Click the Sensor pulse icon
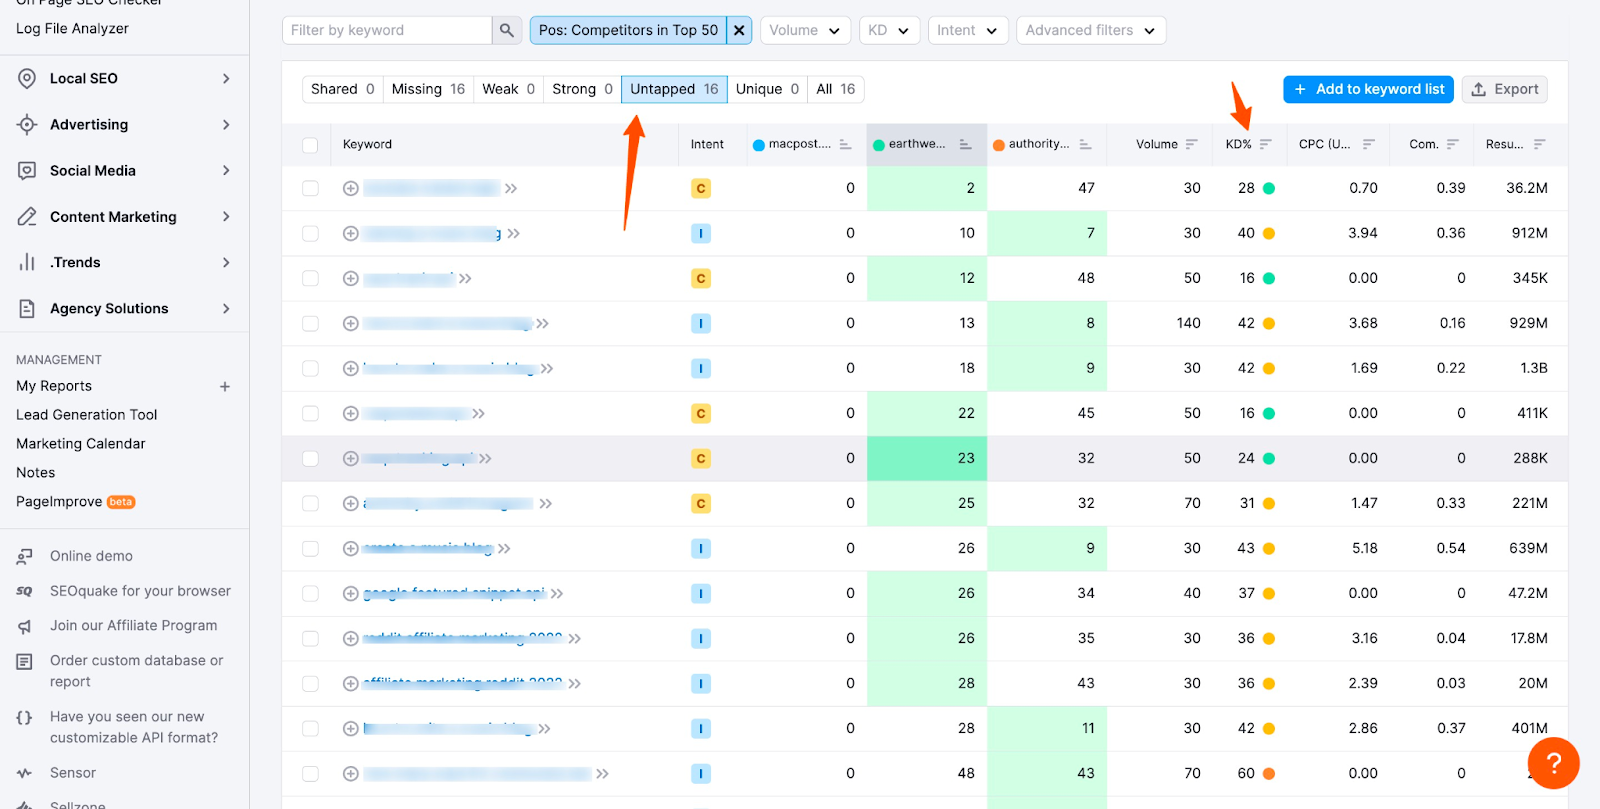 25,773
